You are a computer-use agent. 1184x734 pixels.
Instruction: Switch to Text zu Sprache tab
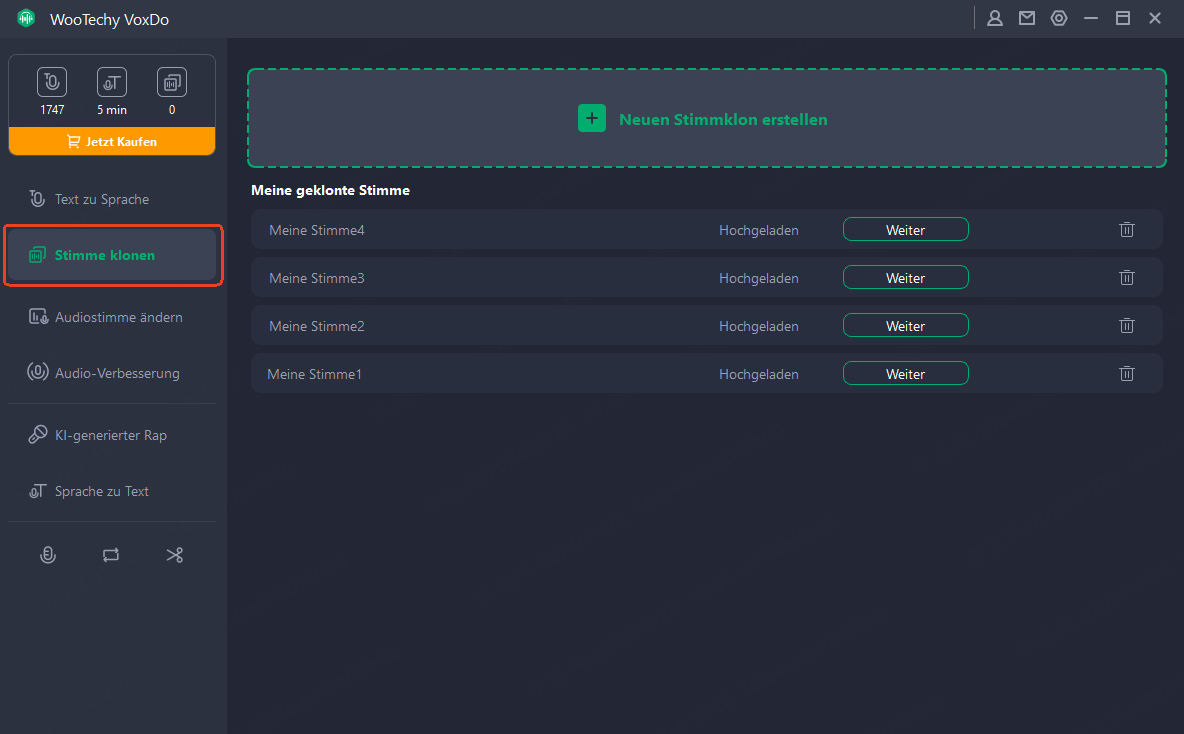(102, 199)
